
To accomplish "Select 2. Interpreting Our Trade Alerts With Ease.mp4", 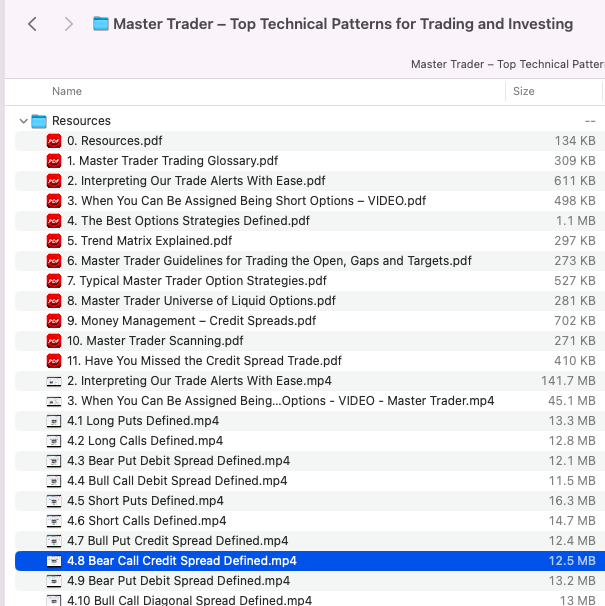I will pos(199,381).
